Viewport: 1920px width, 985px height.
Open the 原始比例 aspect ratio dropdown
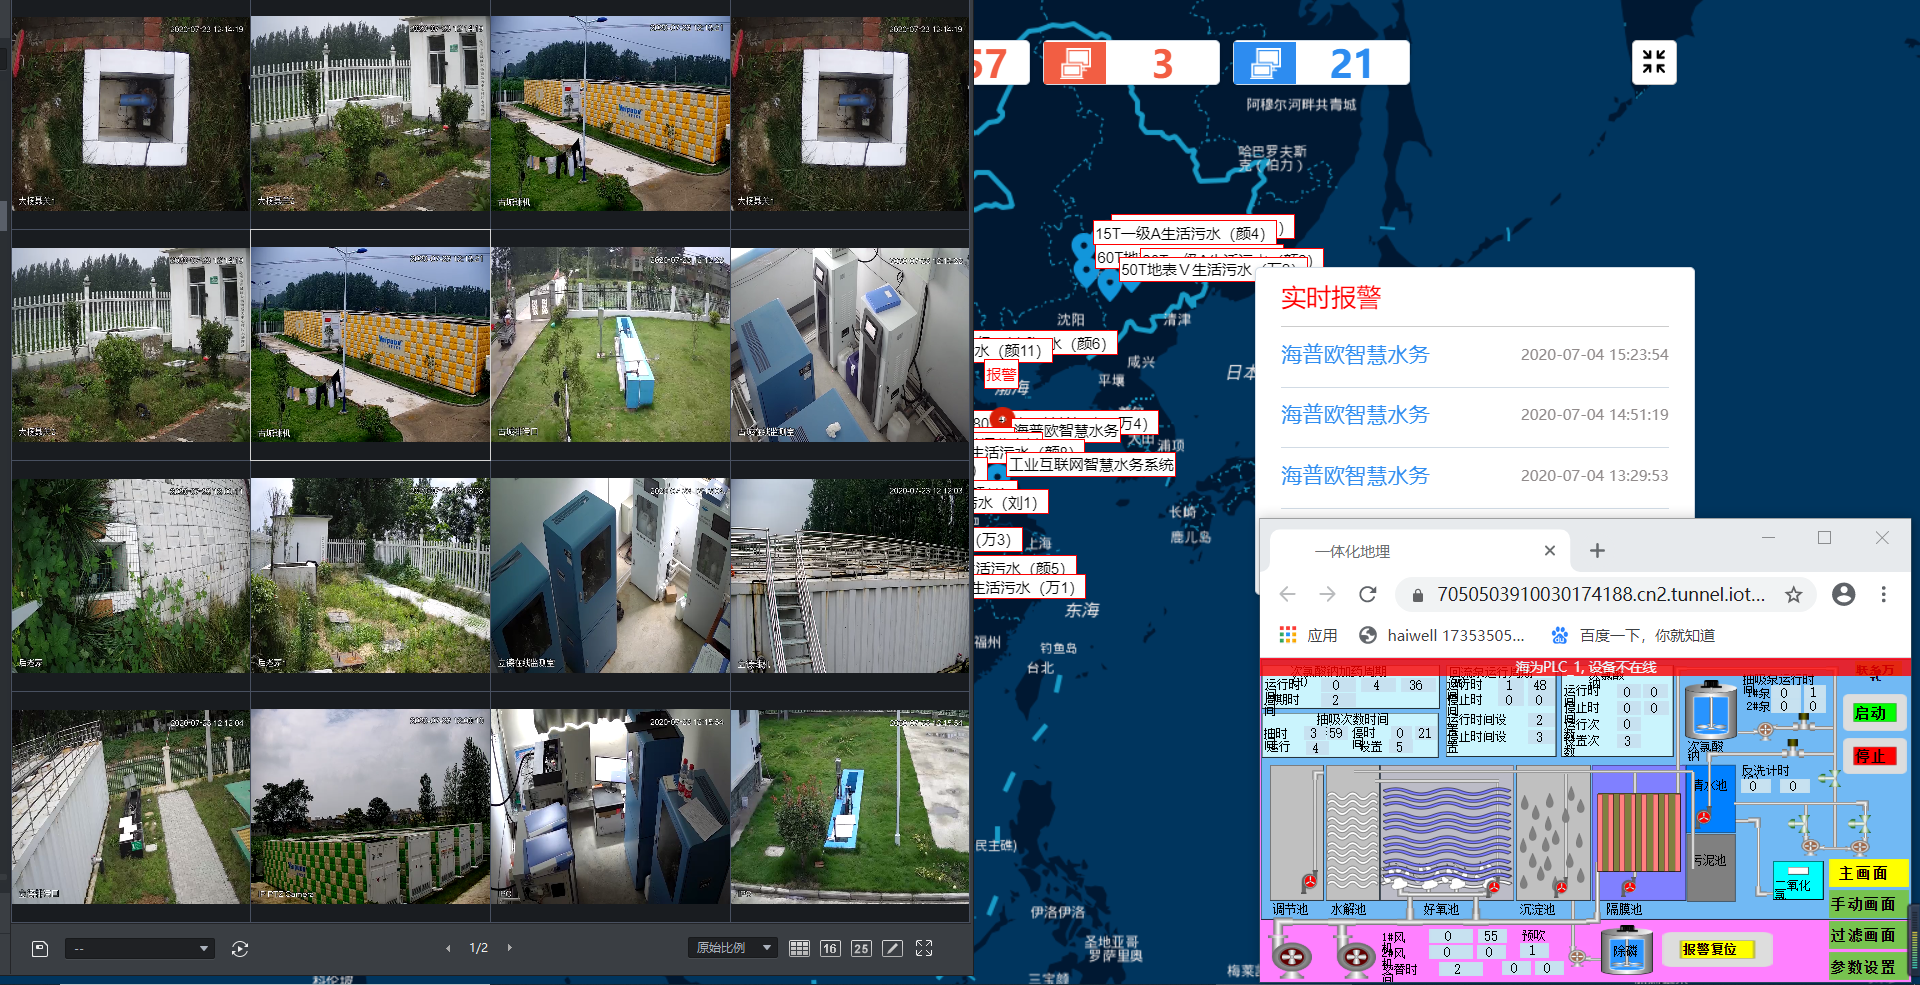coord(734,948)
